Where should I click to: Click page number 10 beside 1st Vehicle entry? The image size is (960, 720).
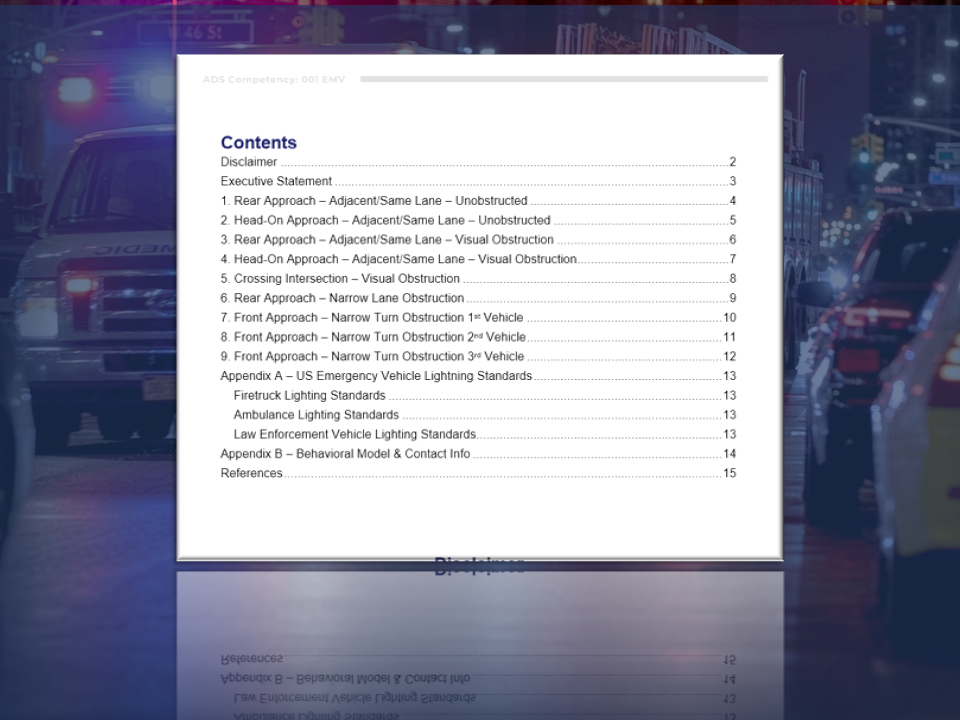pos(729,318)
